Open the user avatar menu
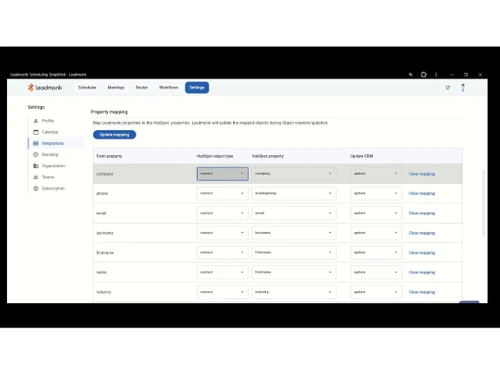 click(463, 88)
